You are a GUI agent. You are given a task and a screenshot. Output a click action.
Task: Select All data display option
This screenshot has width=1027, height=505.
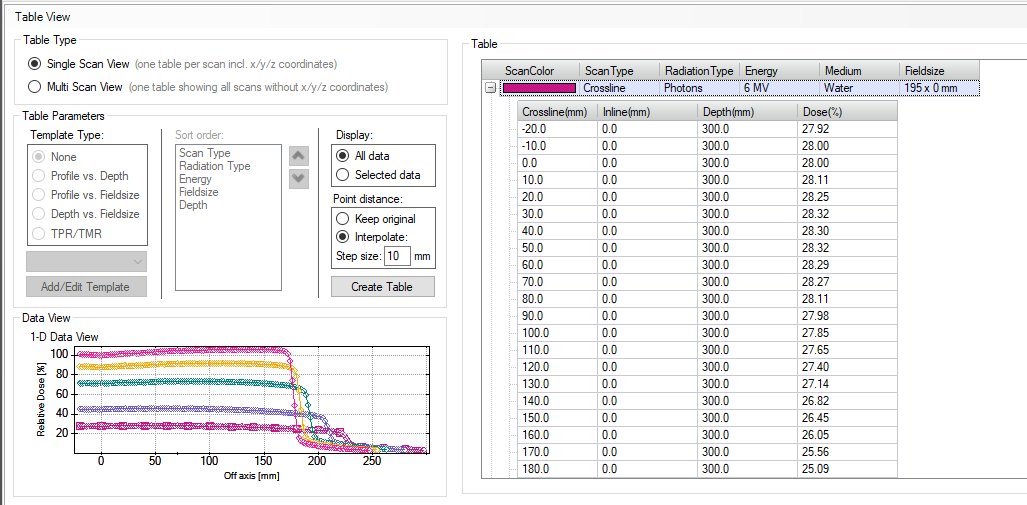344,156
